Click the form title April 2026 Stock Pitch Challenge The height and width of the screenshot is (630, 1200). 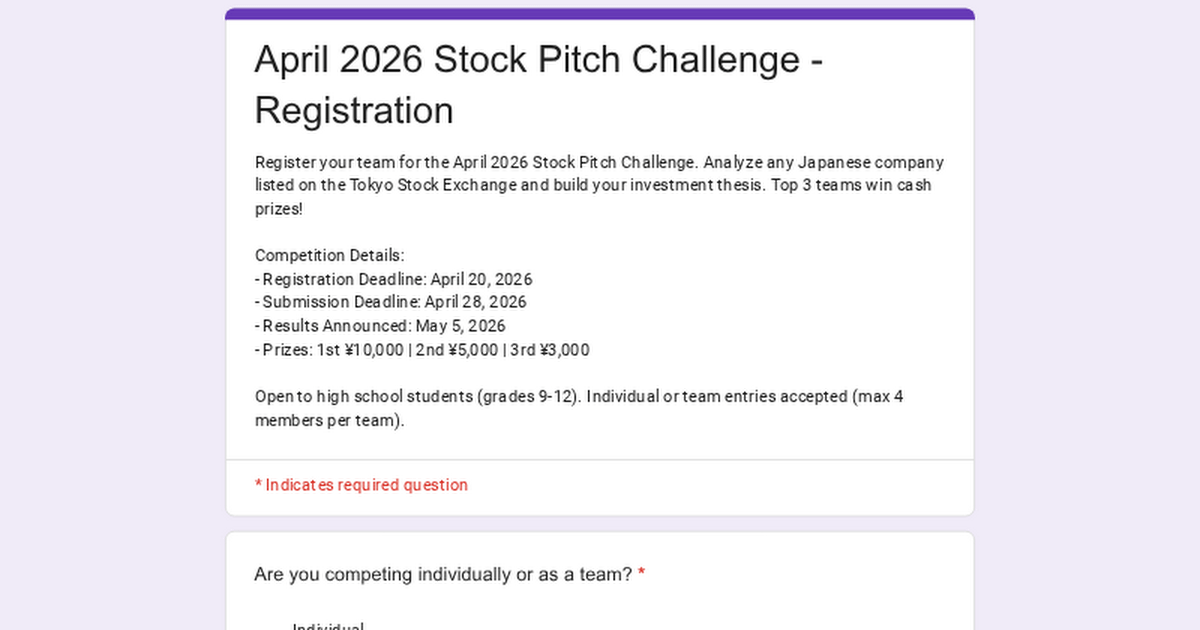point(538,60)
